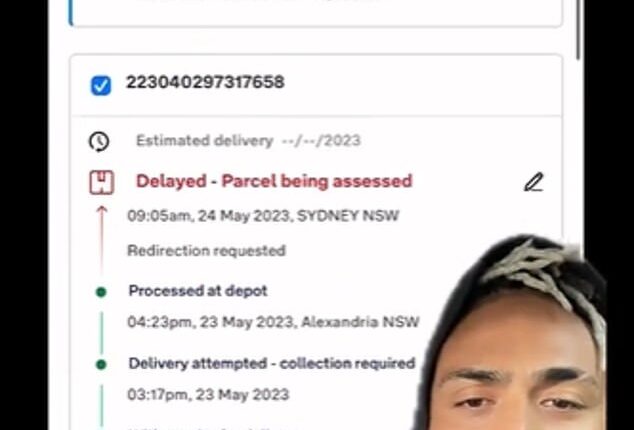Click the 03:17pm, 23 May 2023 timestamp
This screenshot has width=634, height=430.
pos(208,394)
